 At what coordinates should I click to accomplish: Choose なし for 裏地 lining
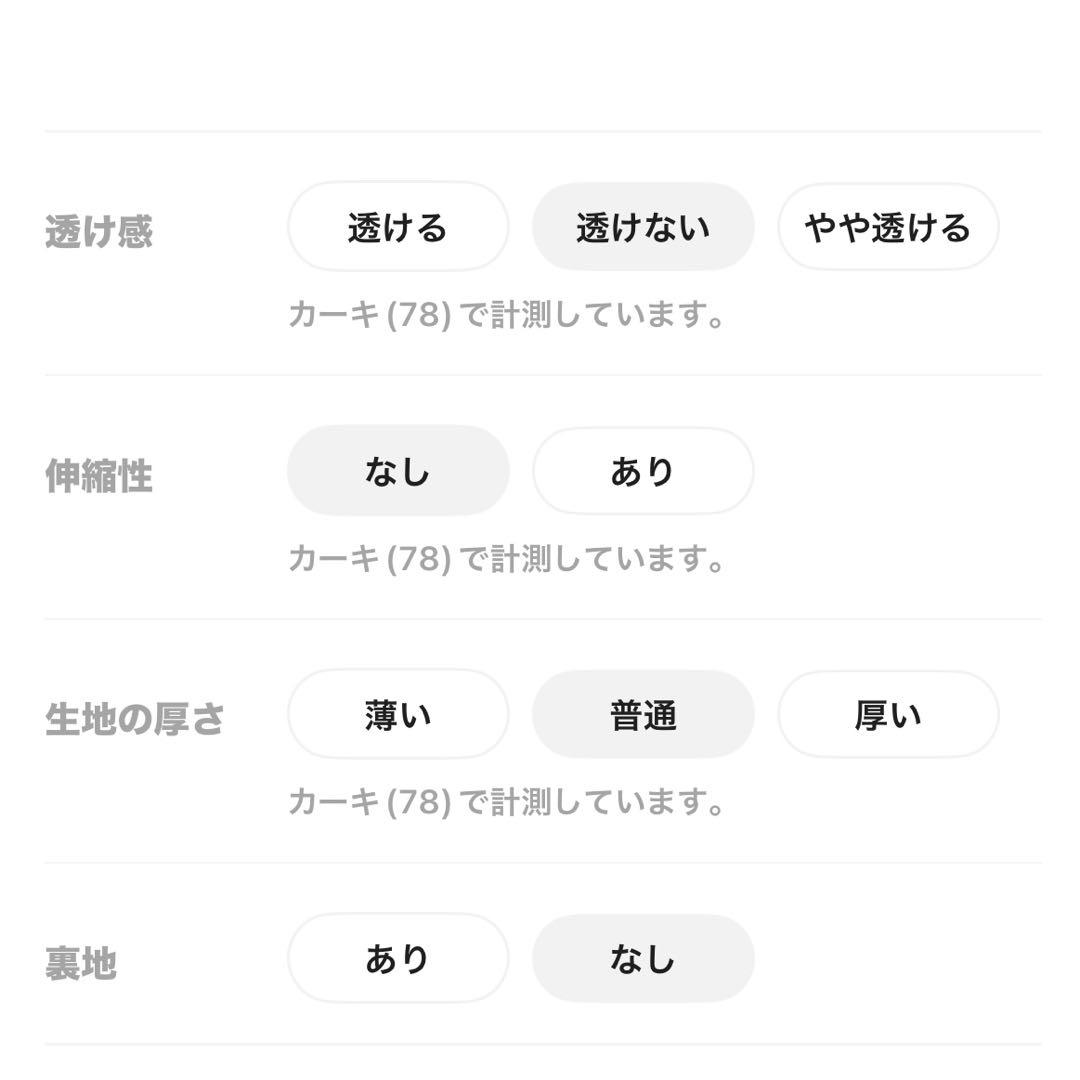pos(642,959)
